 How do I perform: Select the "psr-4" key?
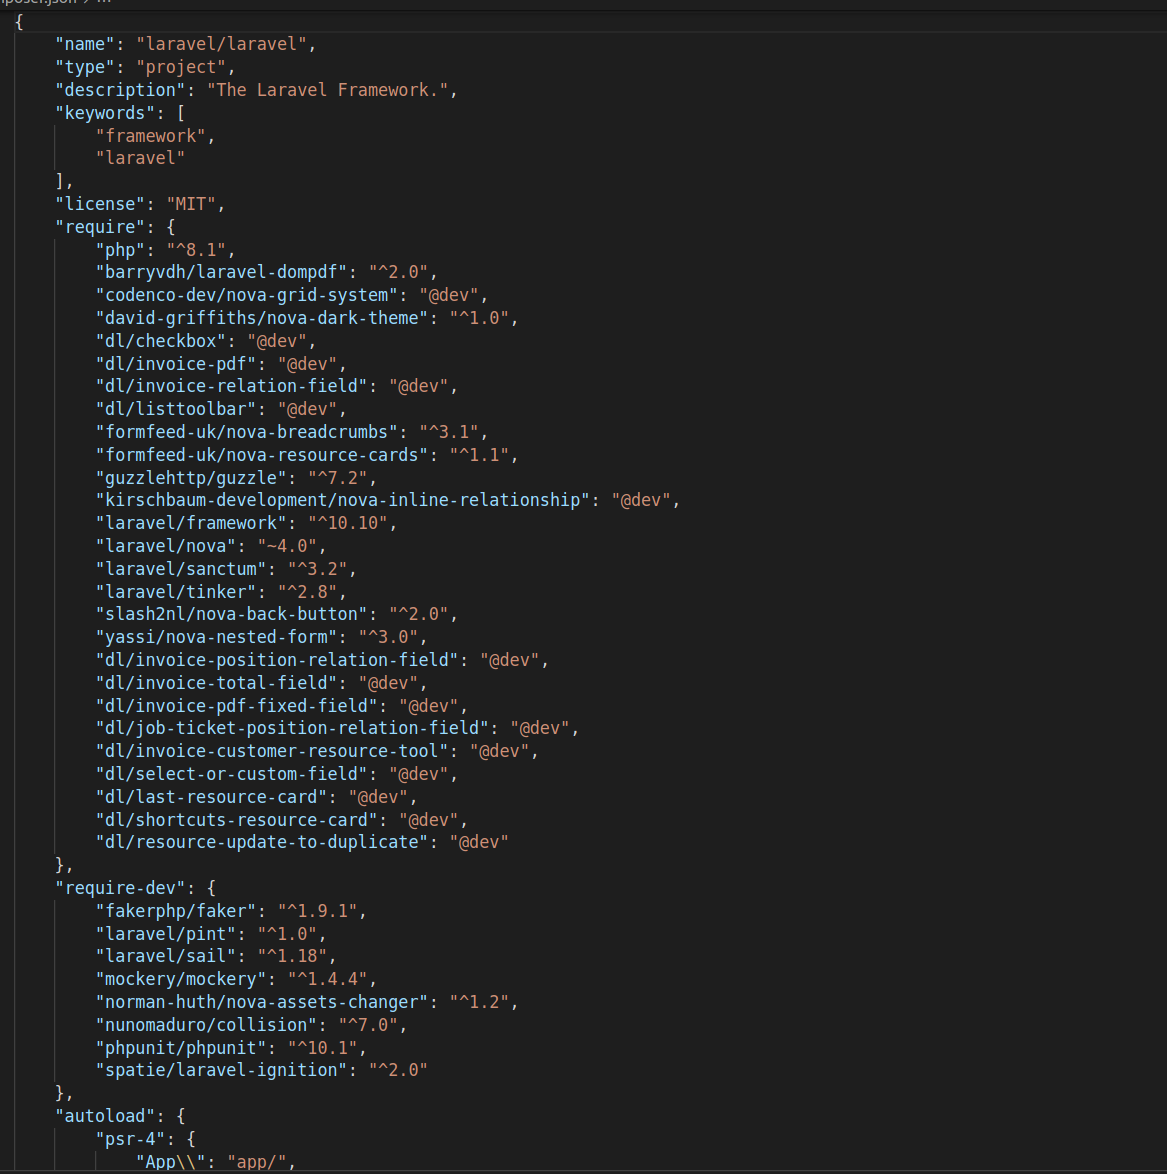point(128,1138)
